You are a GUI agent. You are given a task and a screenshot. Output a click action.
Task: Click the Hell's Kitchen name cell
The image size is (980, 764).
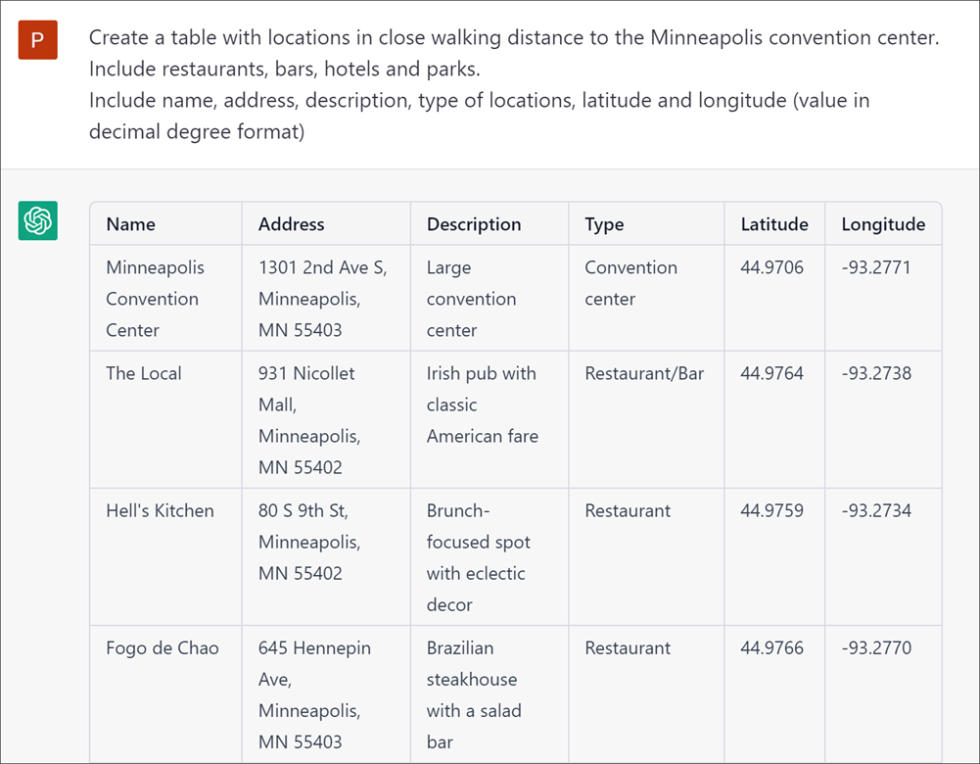pos(160,510)
